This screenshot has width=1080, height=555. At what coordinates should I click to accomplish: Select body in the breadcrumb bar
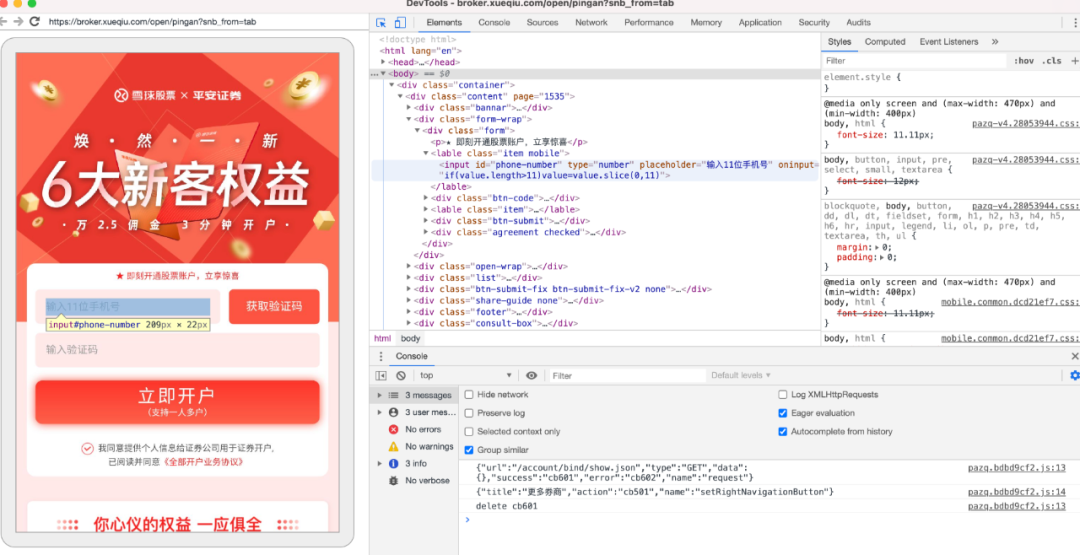tap(411, 339)
